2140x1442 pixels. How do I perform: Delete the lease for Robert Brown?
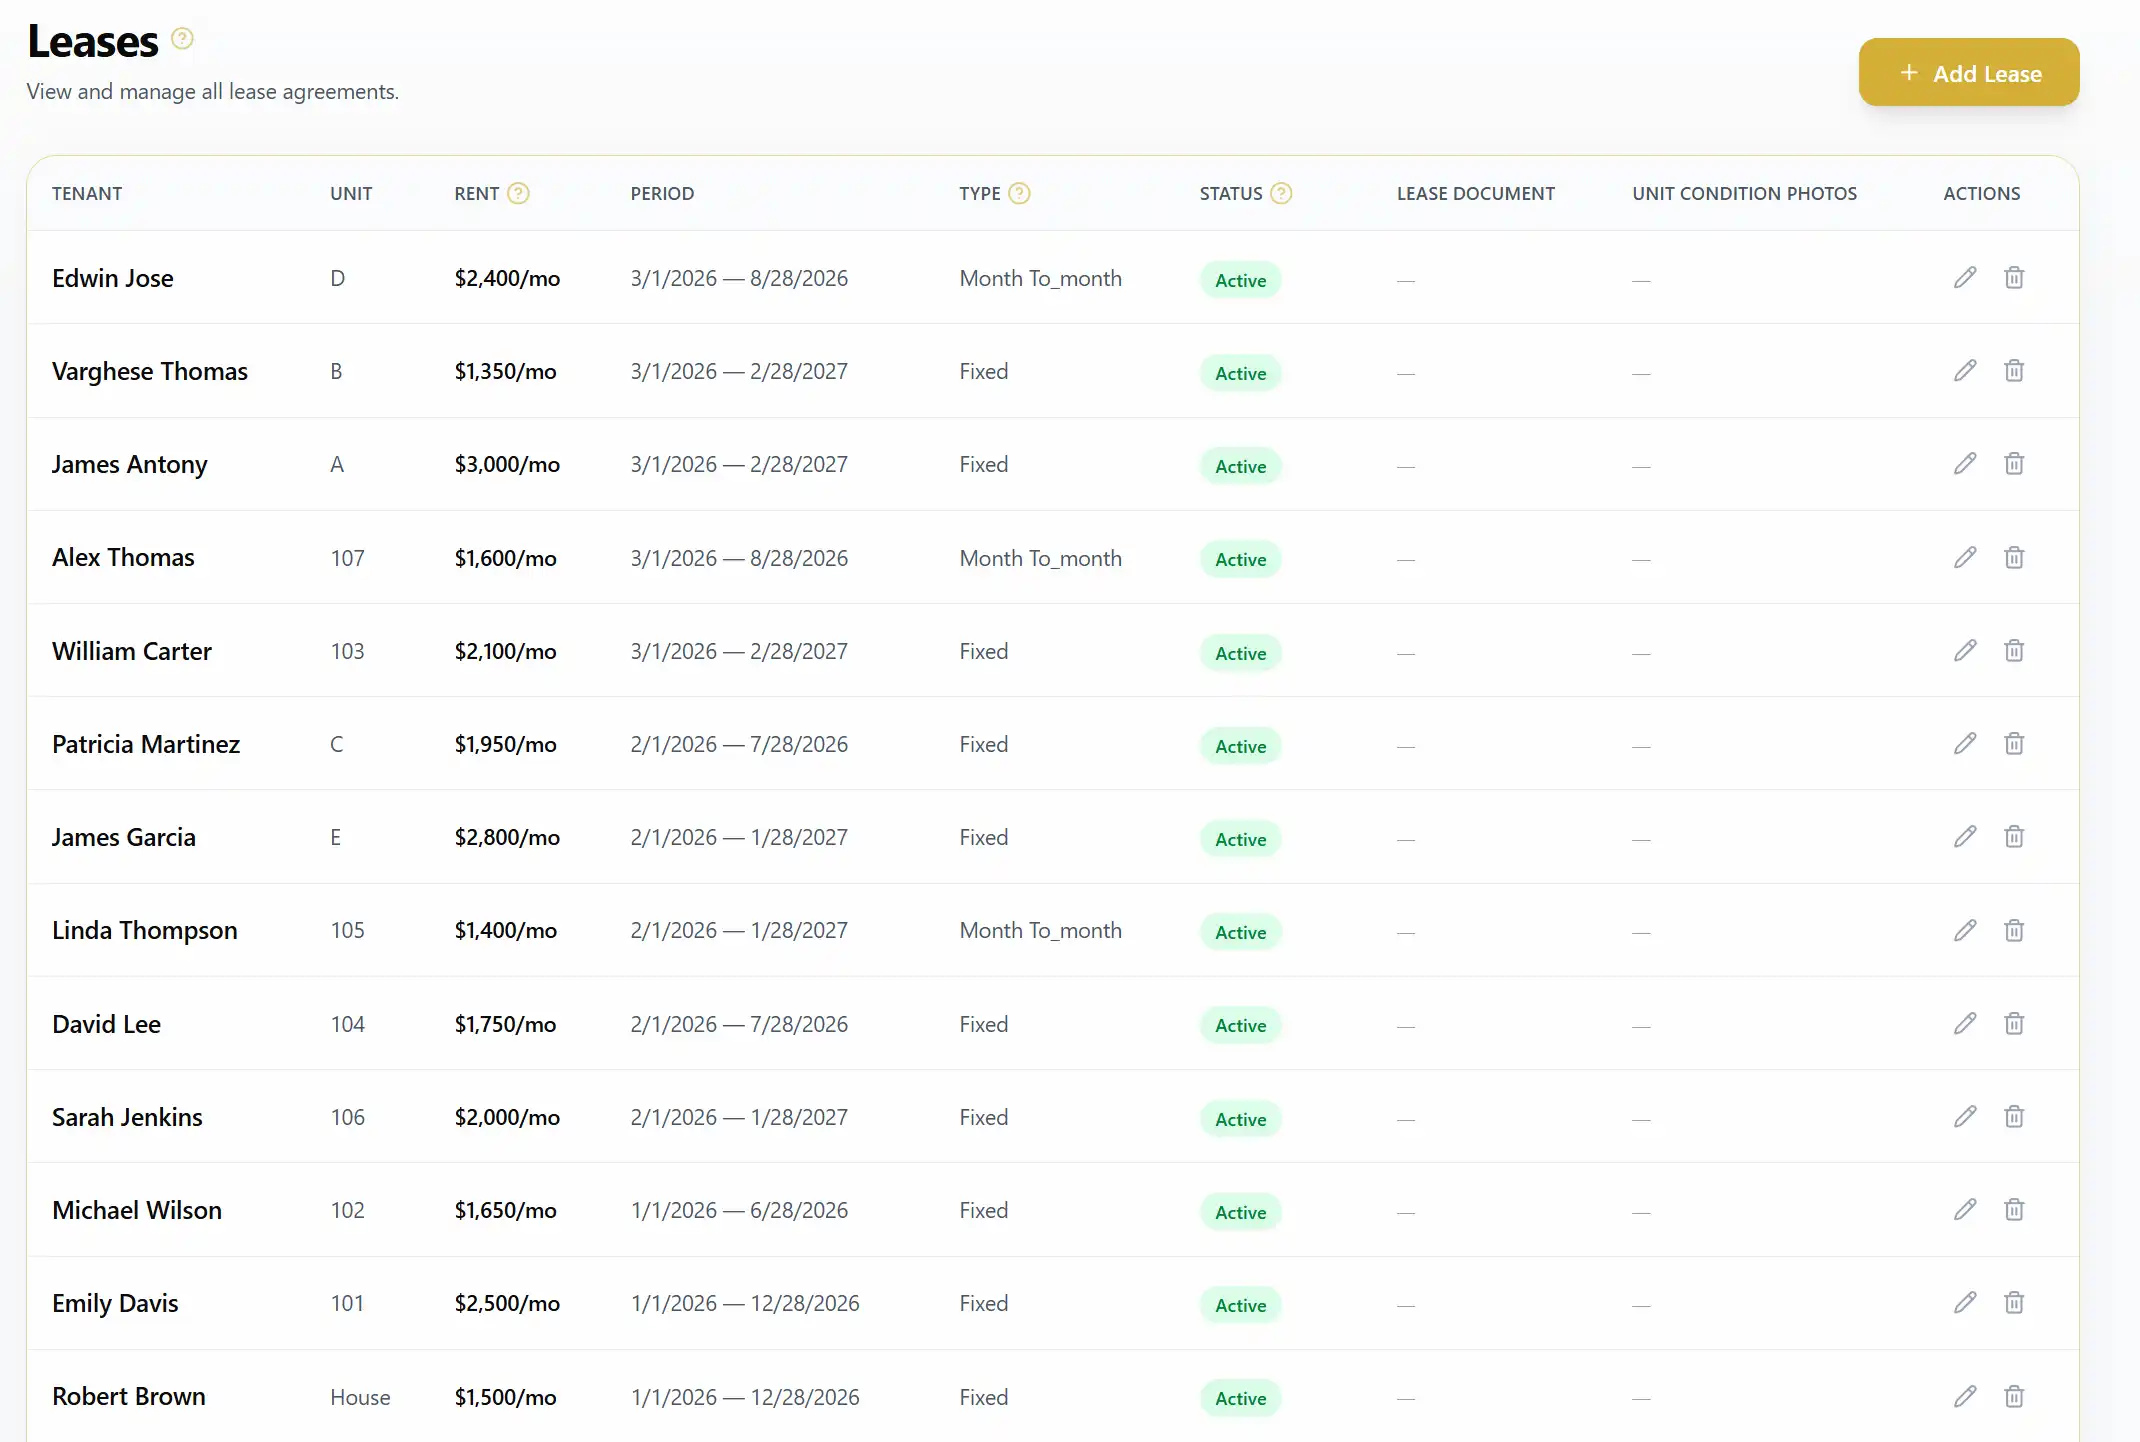tap(2014, 1396)
